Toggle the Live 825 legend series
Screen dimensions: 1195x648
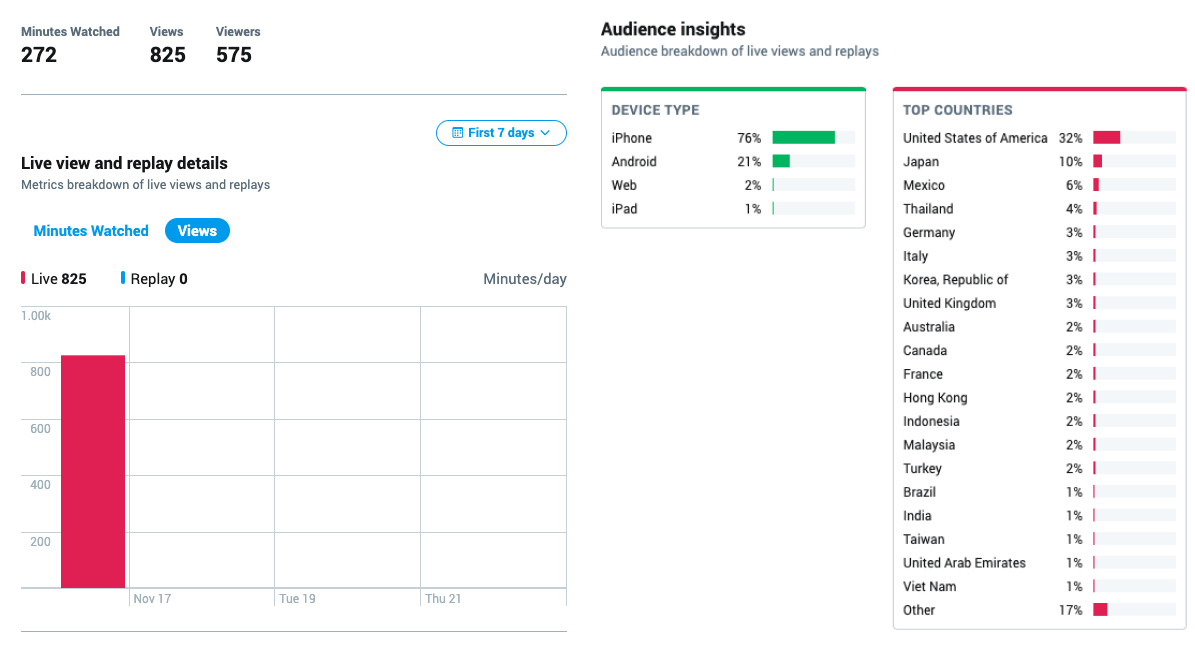[55, 279]
